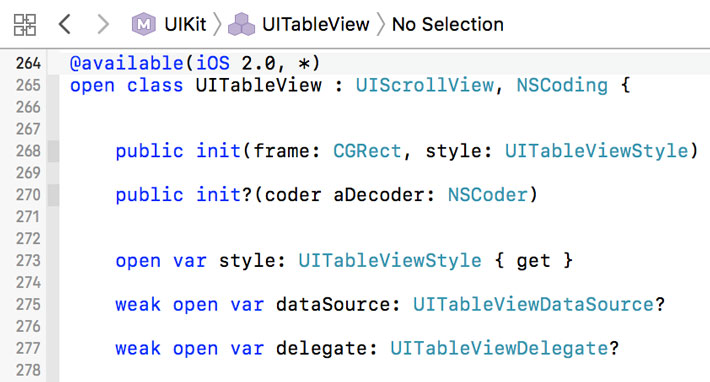Click line number 268

coord(28,151)
